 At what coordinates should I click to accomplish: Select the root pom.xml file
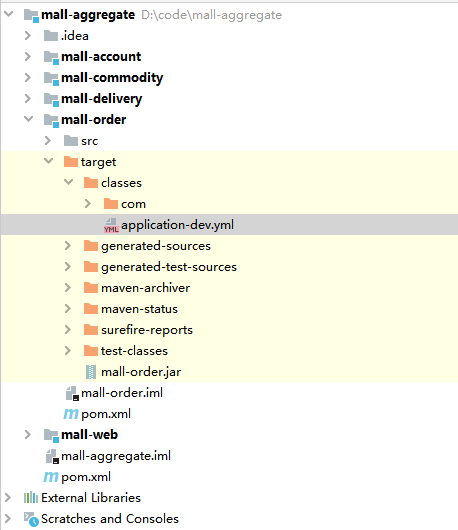coord(86,477)
